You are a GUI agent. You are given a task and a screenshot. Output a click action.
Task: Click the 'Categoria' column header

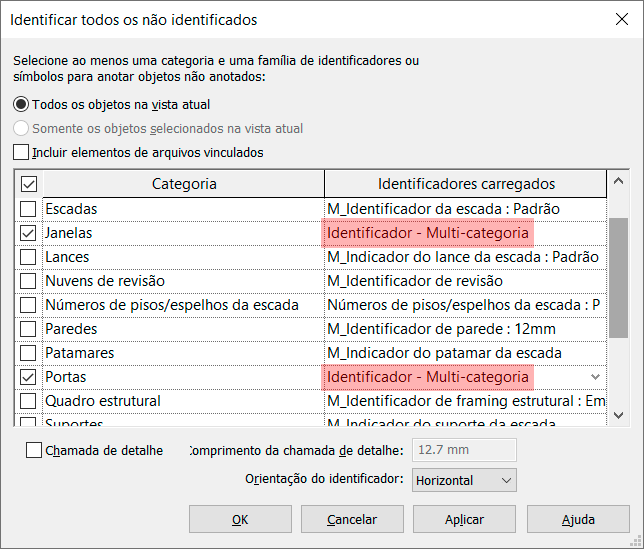pyautogui.click(x=184, y=184)
